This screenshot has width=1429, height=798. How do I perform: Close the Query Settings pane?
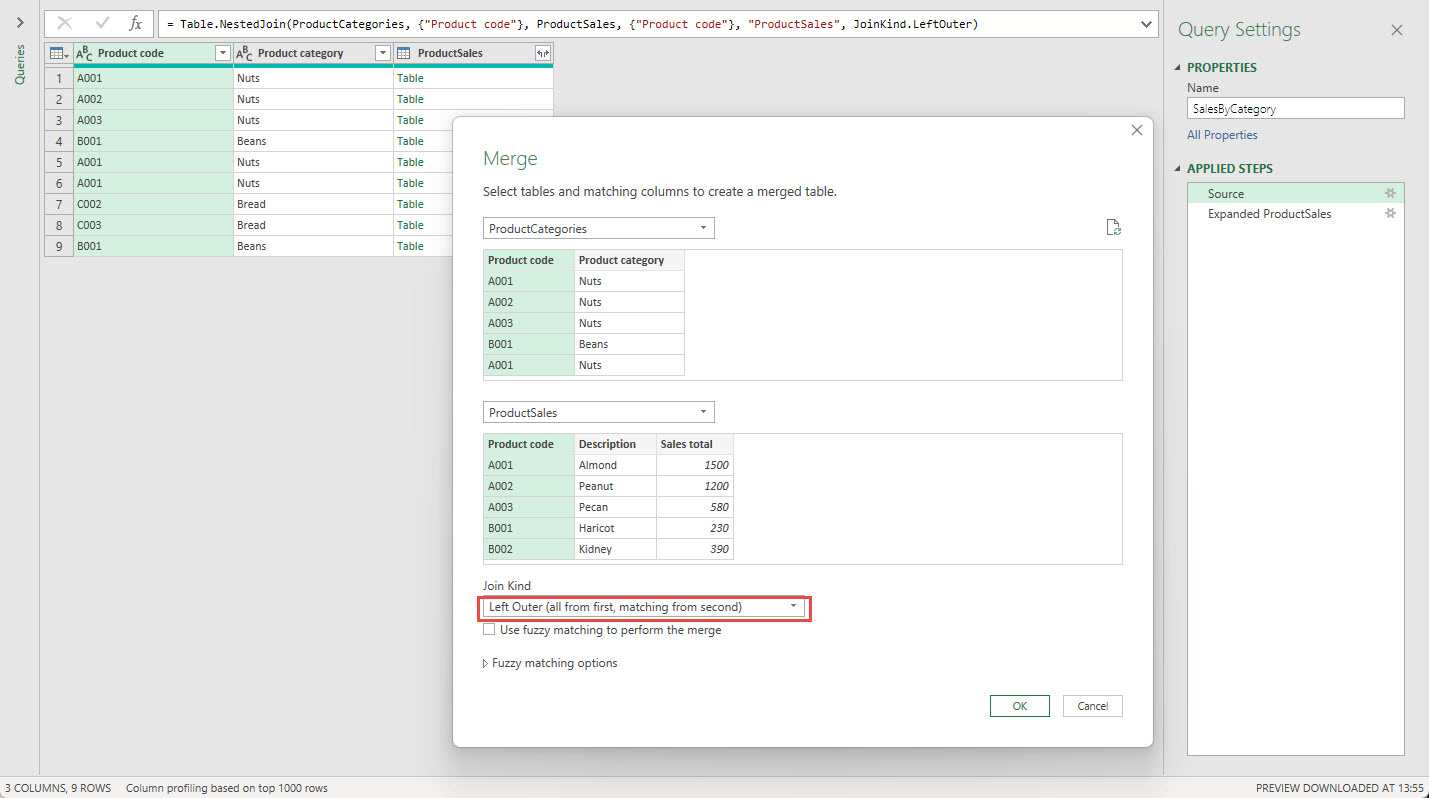click(x=1397, y=30)
